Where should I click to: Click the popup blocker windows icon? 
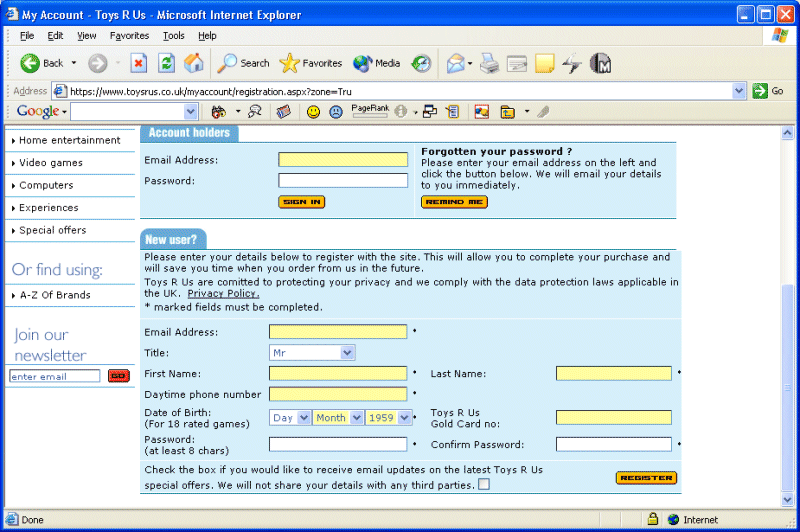430,111
